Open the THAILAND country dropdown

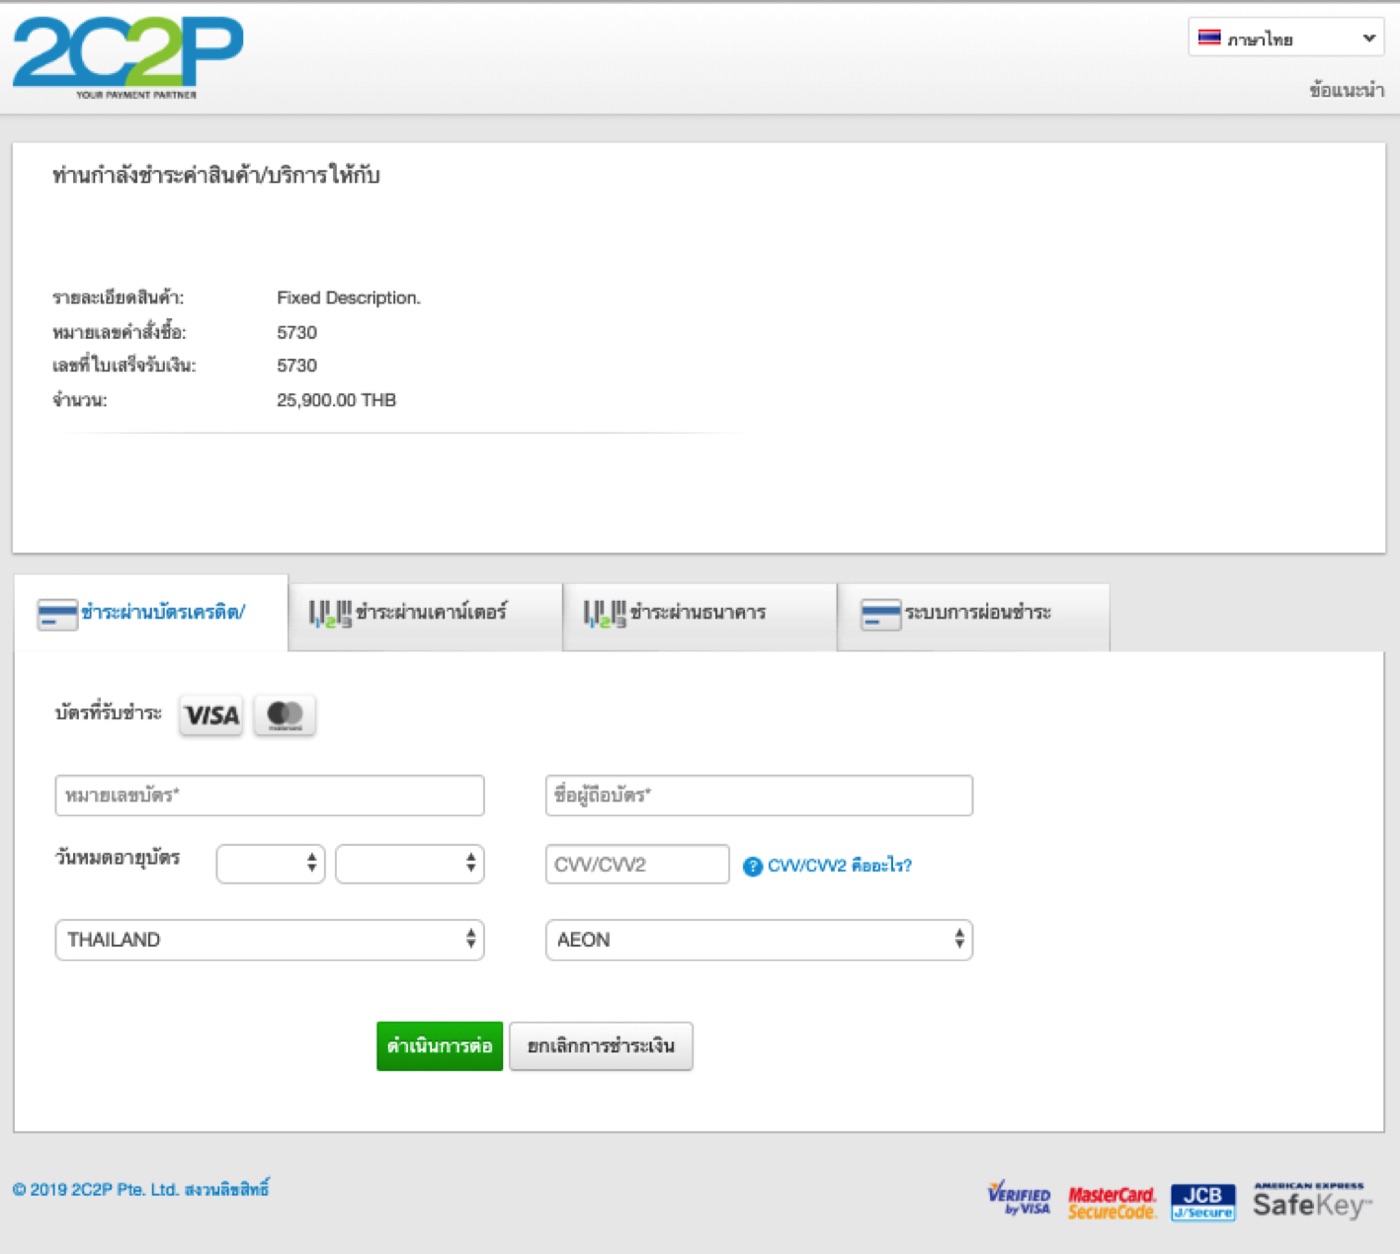(x=269, y=940)
